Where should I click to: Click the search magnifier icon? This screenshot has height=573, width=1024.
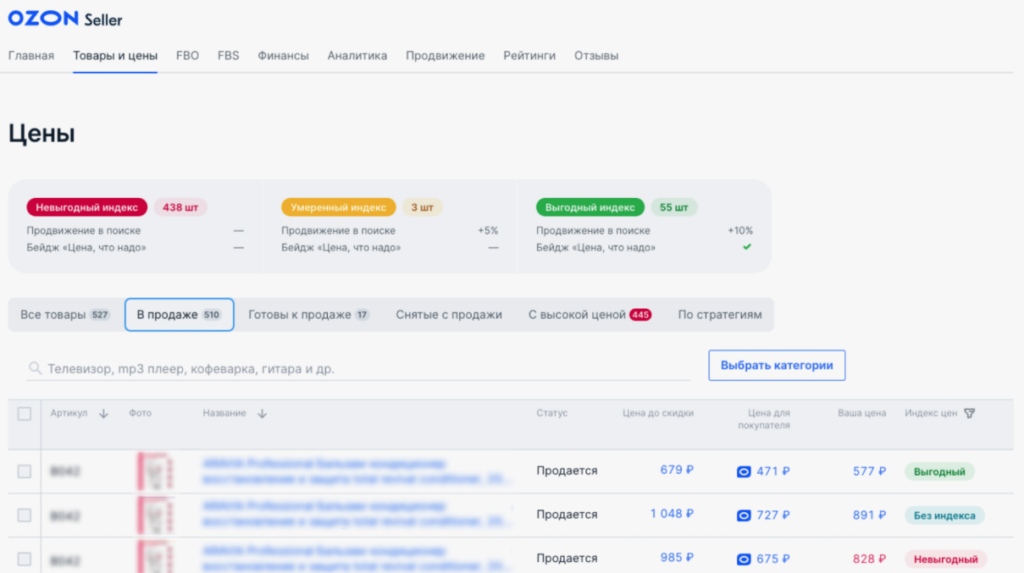click(x=35, y=368)
